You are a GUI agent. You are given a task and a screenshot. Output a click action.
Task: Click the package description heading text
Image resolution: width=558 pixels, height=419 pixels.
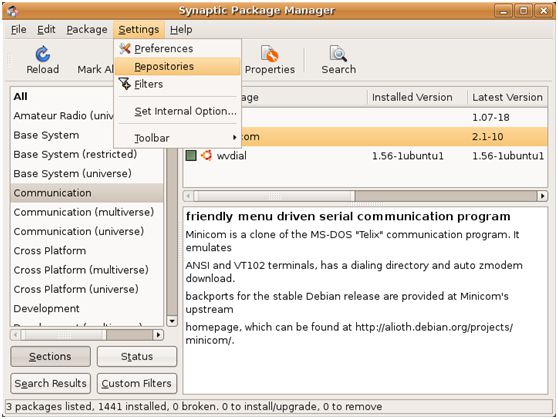(348, 216)
